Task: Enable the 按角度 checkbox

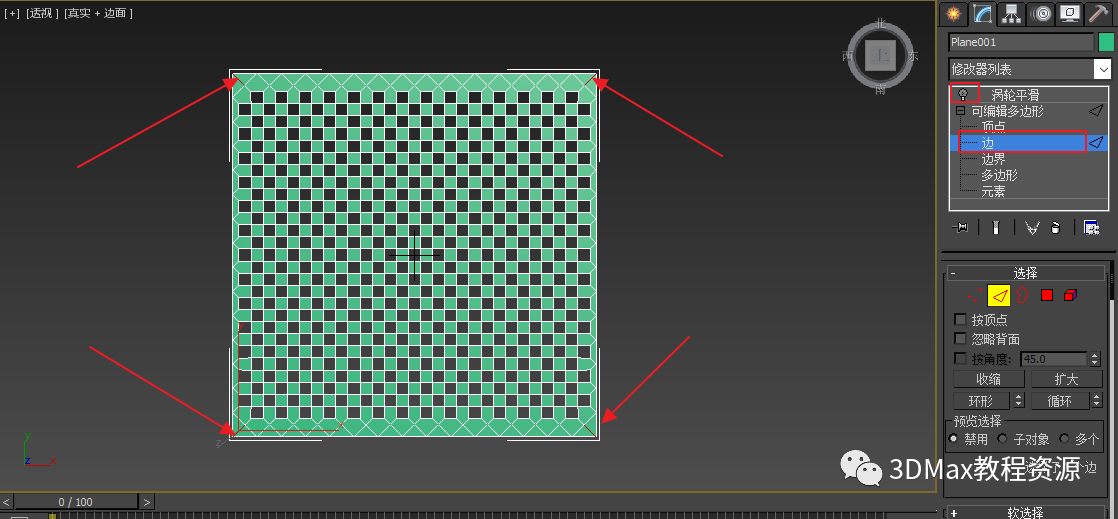Action: [x=960, y=359]
